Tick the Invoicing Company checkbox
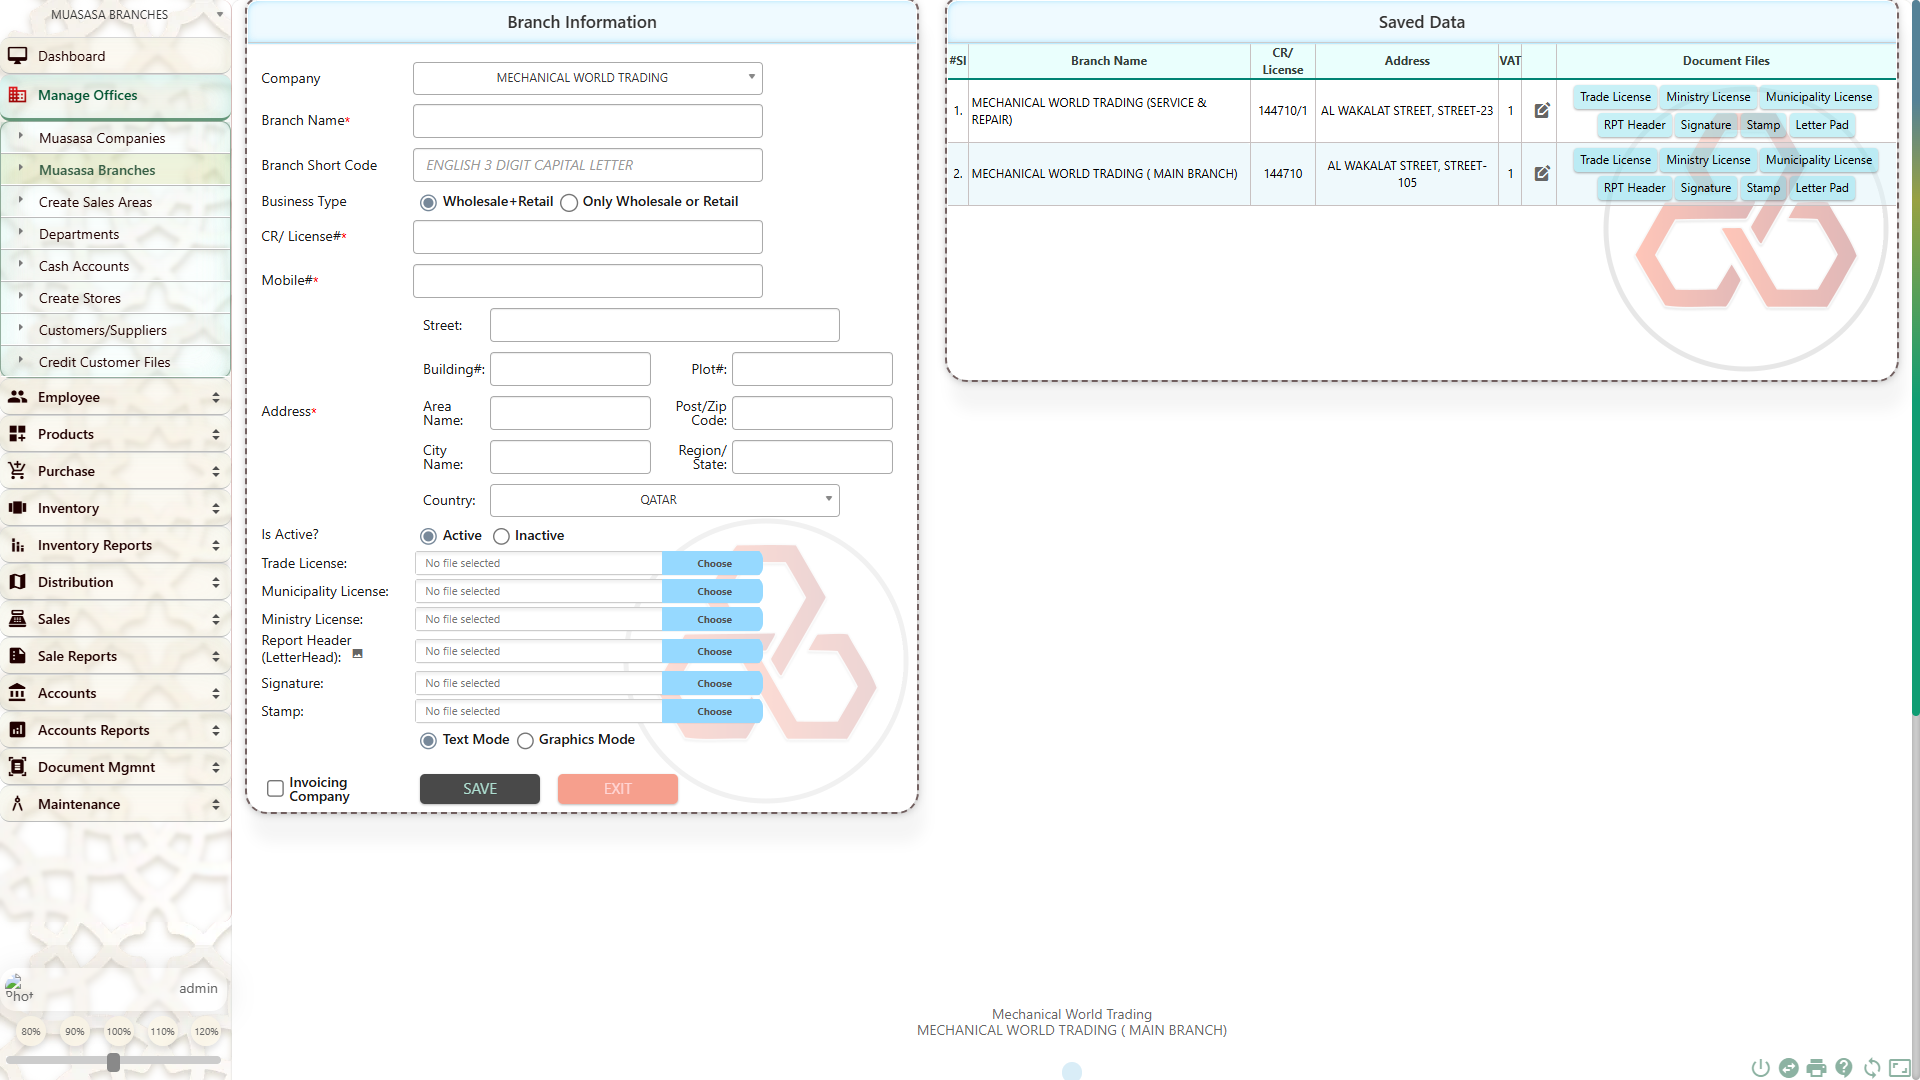This screenshot has width=1920, height=1080. point(275,789)
